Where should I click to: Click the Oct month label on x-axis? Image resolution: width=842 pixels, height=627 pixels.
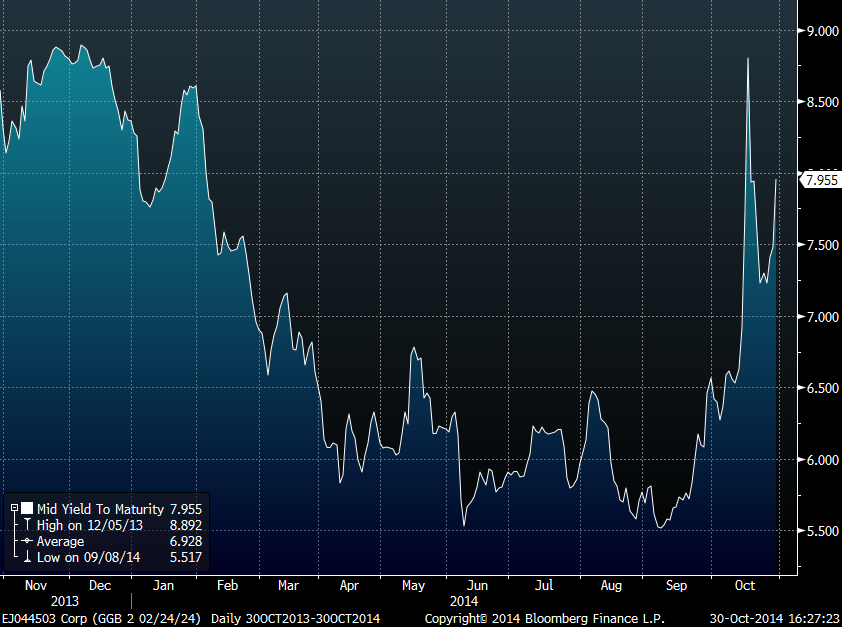pos(745,585)
